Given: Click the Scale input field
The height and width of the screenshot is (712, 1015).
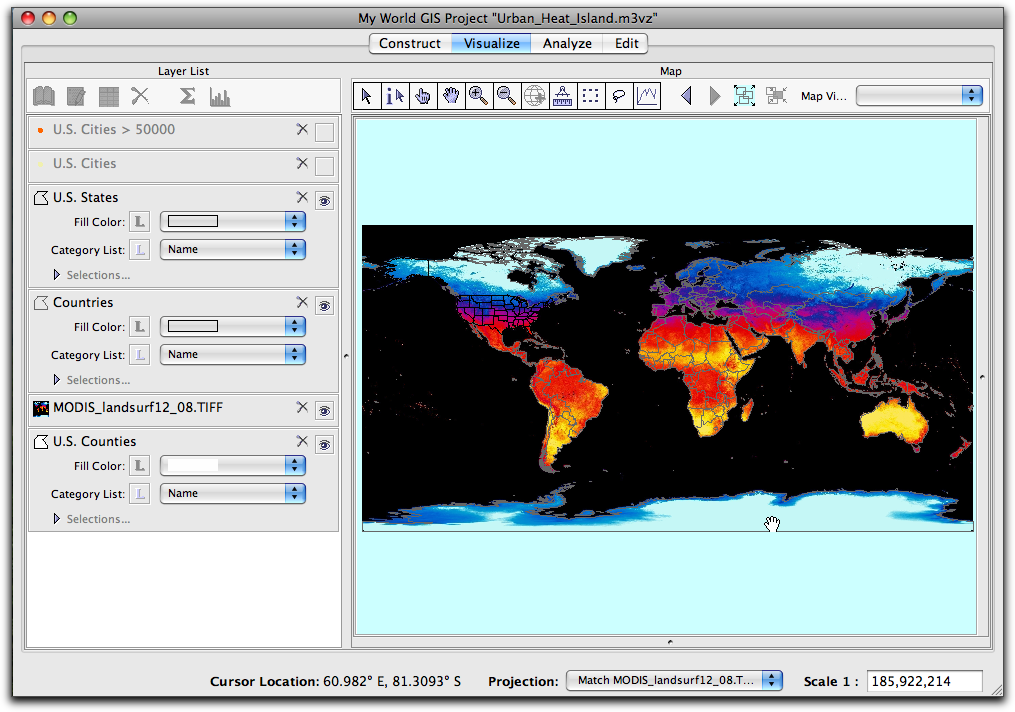Looking at the screenshot, I should [923, 681].
